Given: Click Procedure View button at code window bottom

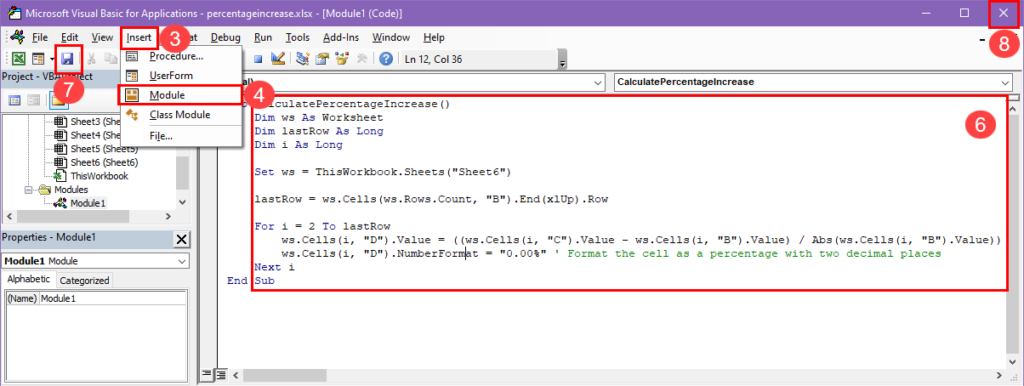Looking at the screenshot, I should click(206, 374).
